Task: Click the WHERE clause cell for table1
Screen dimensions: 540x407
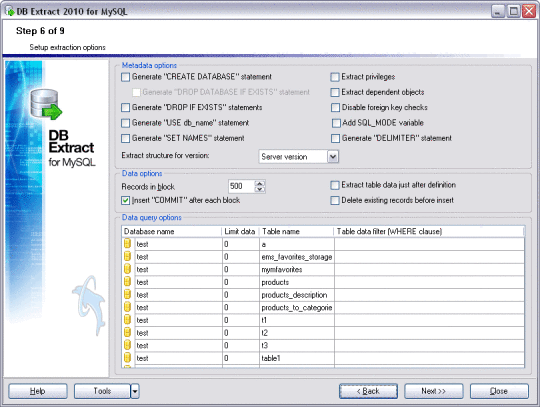Action: tap(429, 358)
